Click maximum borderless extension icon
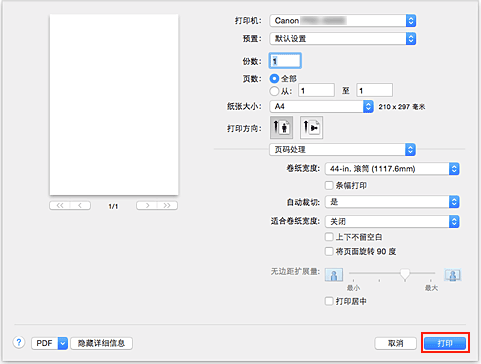The image size is (481, 364). [x=453, y=275]
